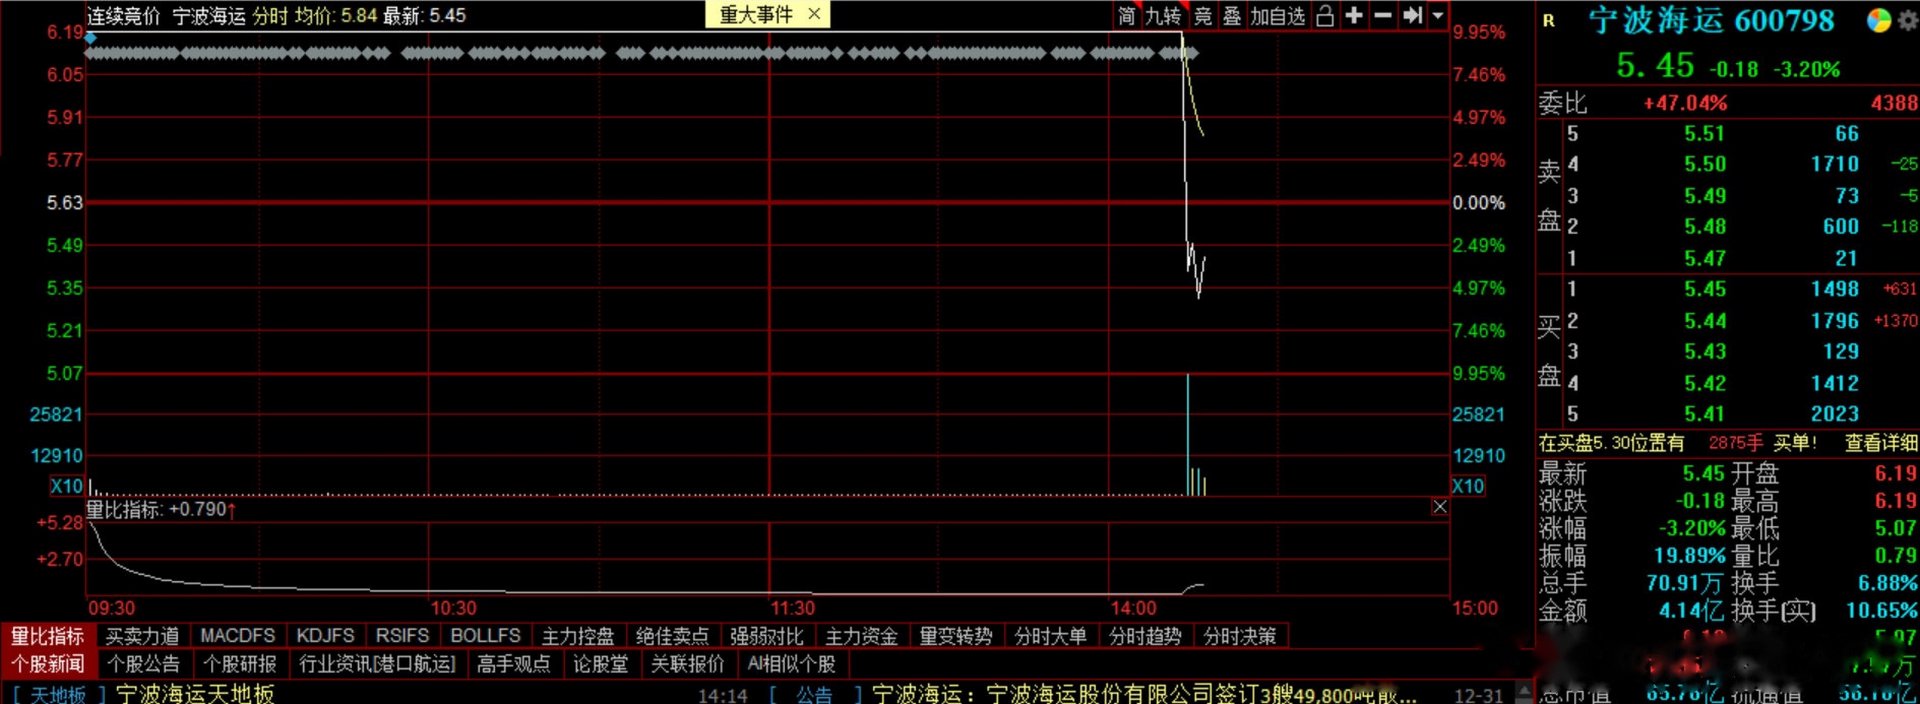This screenshot has width=1920, height=704.
Task: Close the 量比指标 indicator panel
Action: [x=1440, y=507]
